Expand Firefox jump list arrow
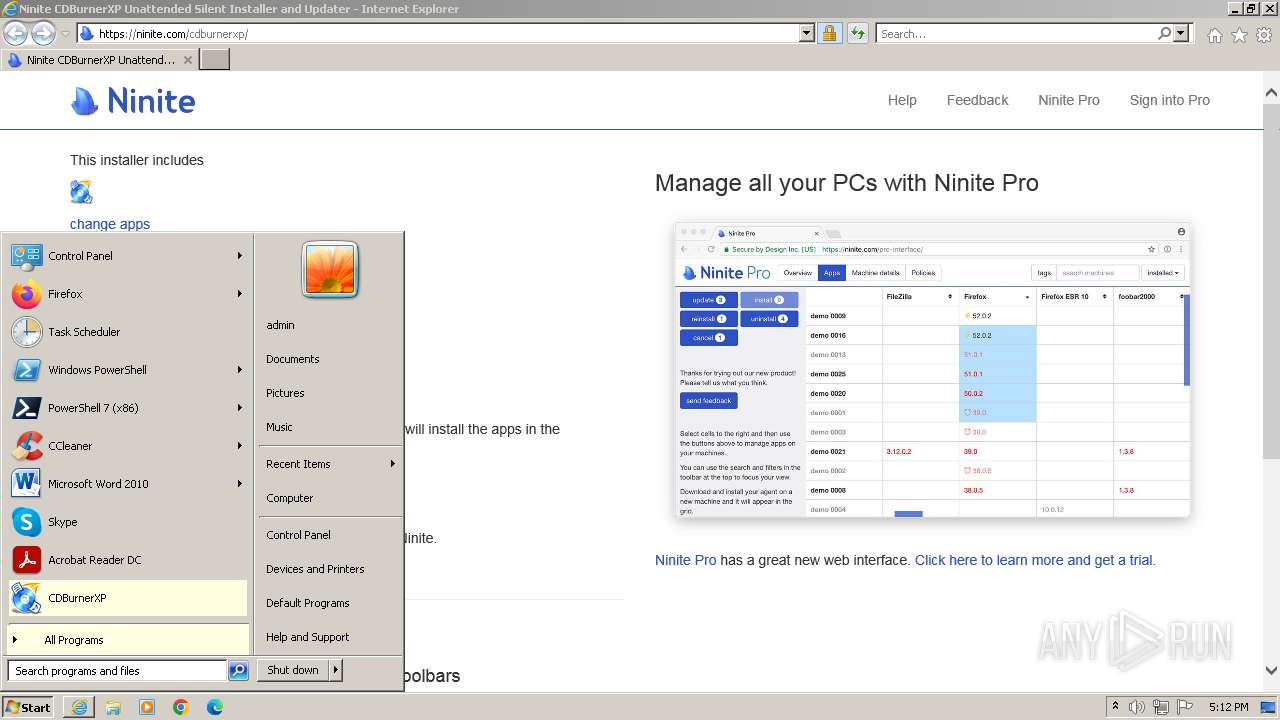The width and height of the screenshot is (1280, 720). click(x=240, y=294)
